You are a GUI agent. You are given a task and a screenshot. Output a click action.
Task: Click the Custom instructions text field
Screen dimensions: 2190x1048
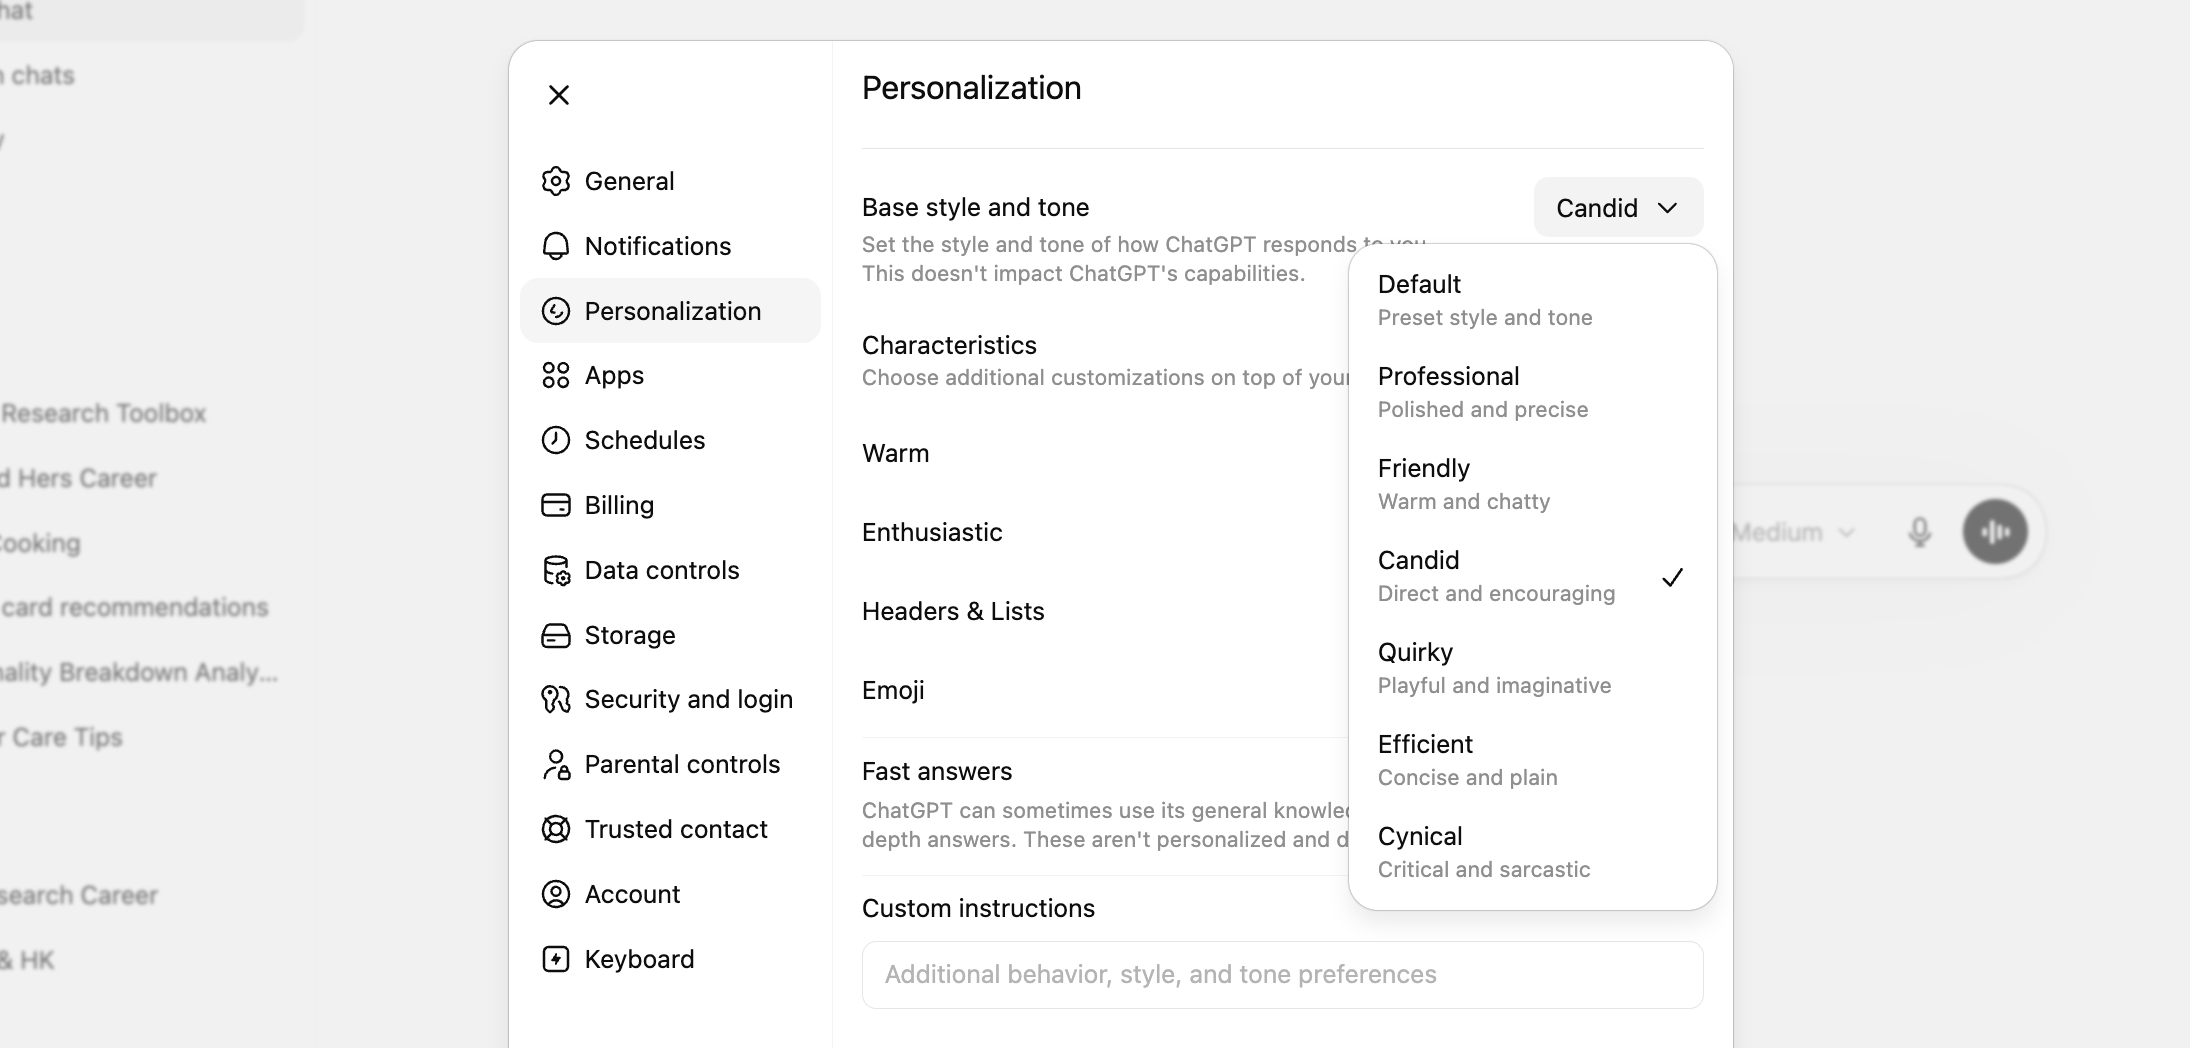pyautogui.click(x=1282, y=975)
